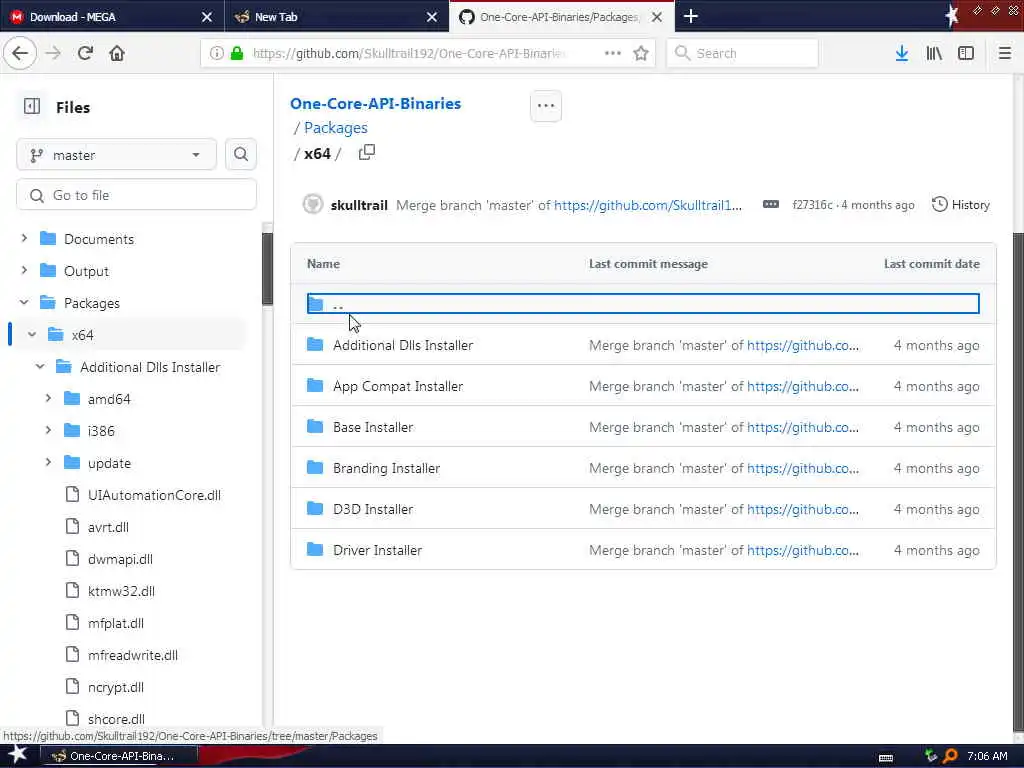This screenshot has height=768, width=1024.
Task: Collapse Additional Dlls Installer tree node
Action: pyautogui.click(x=40, y=366)
